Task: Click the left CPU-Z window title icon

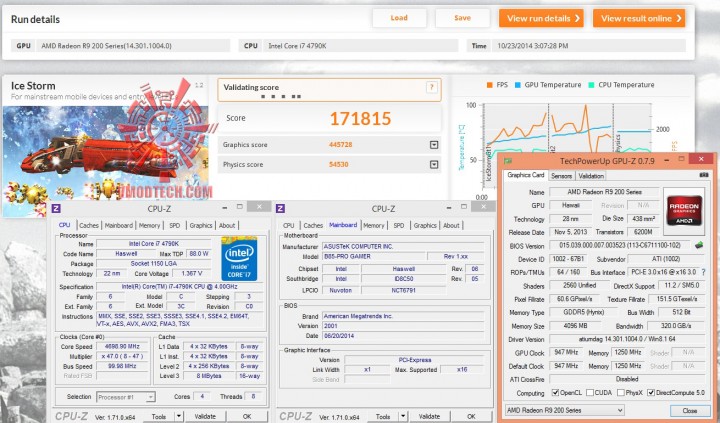Action: coord(56,209)
